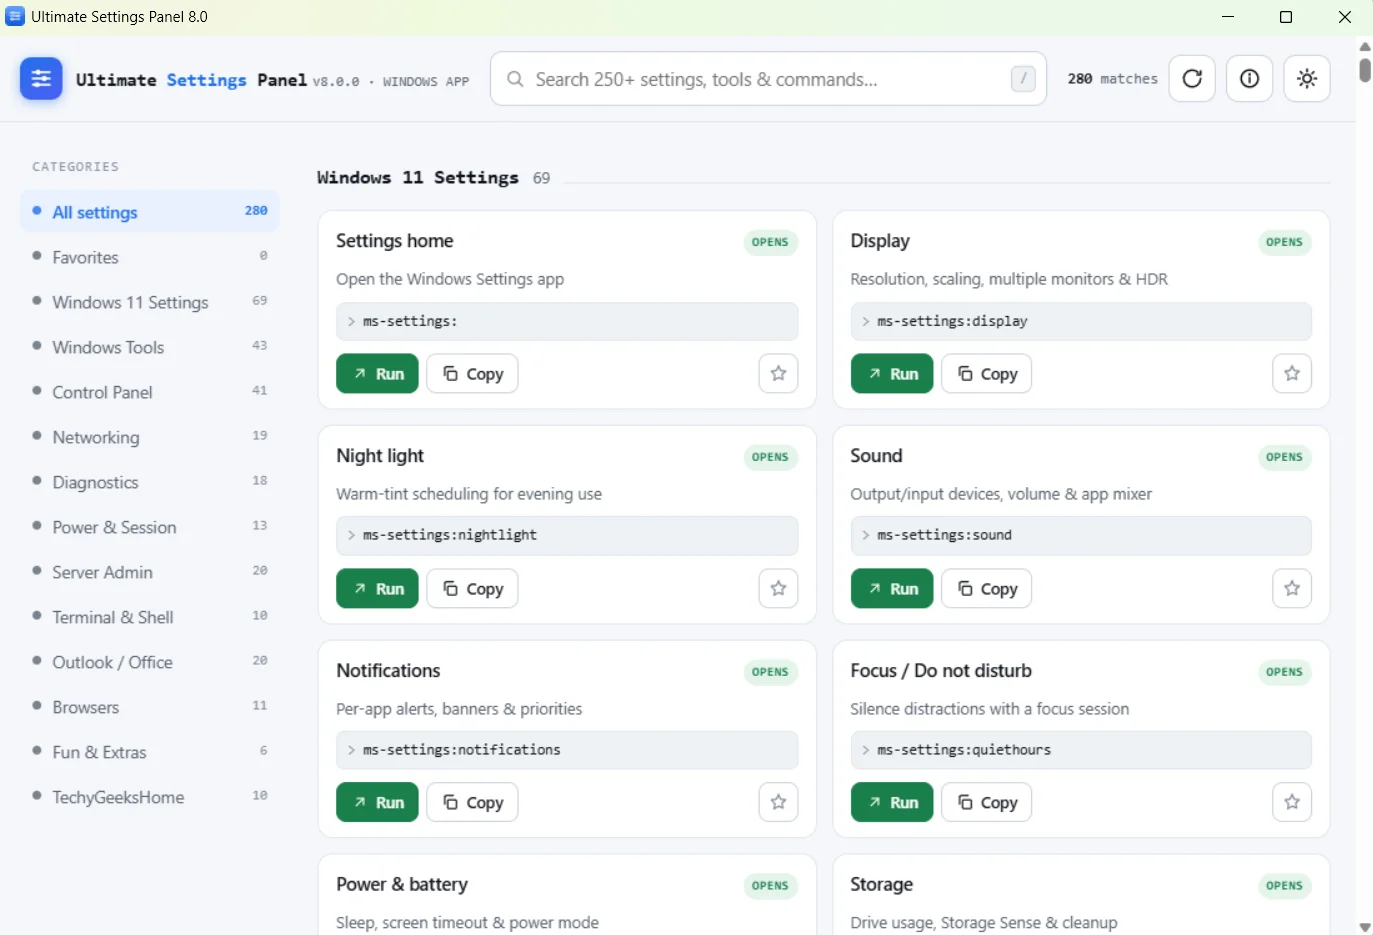Copy the ms-settings:notifications command
Viewport: 1373px width, 935px height.
point(472,802)
